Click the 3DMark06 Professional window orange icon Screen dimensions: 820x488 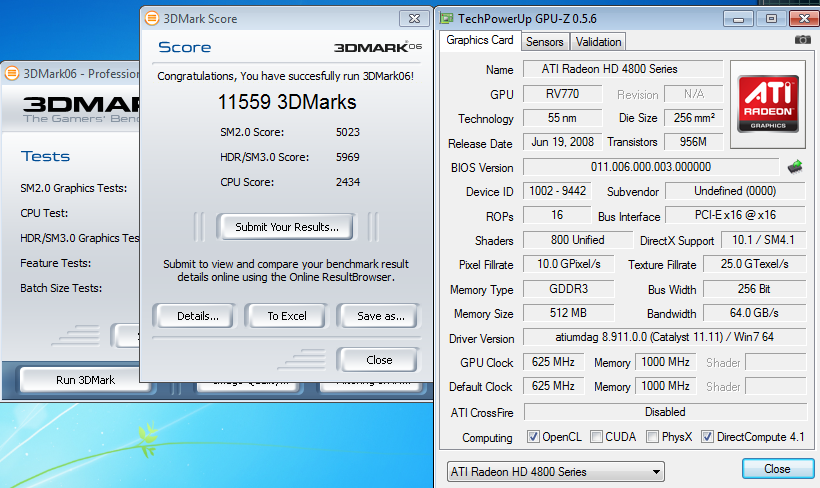12,74
